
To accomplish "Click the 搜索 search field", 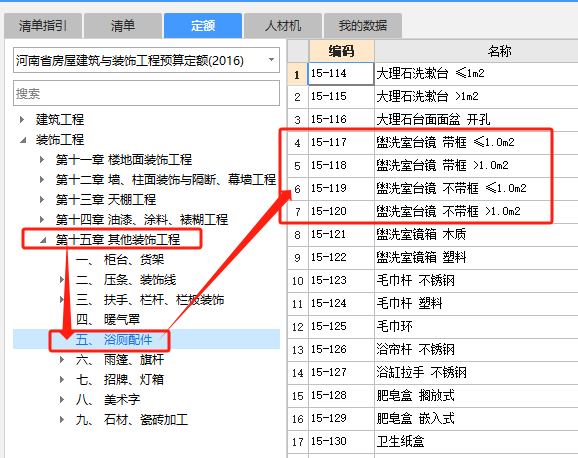I will point(146,93).
